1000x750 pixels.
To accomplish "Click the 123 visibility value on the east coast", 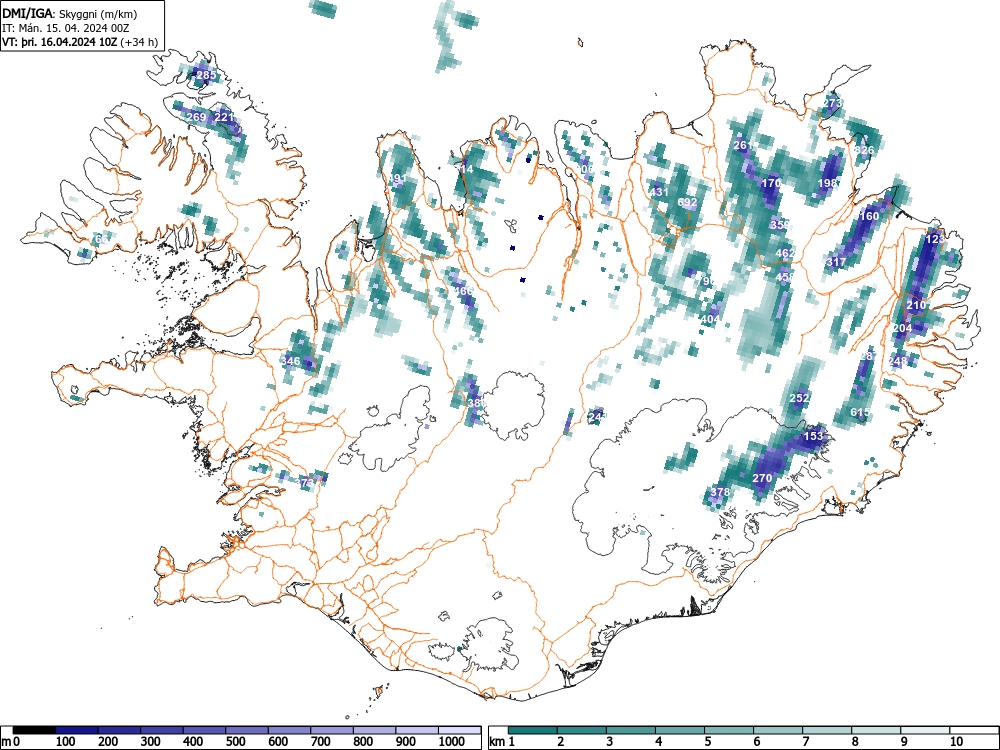I will (x=934, y=239).
